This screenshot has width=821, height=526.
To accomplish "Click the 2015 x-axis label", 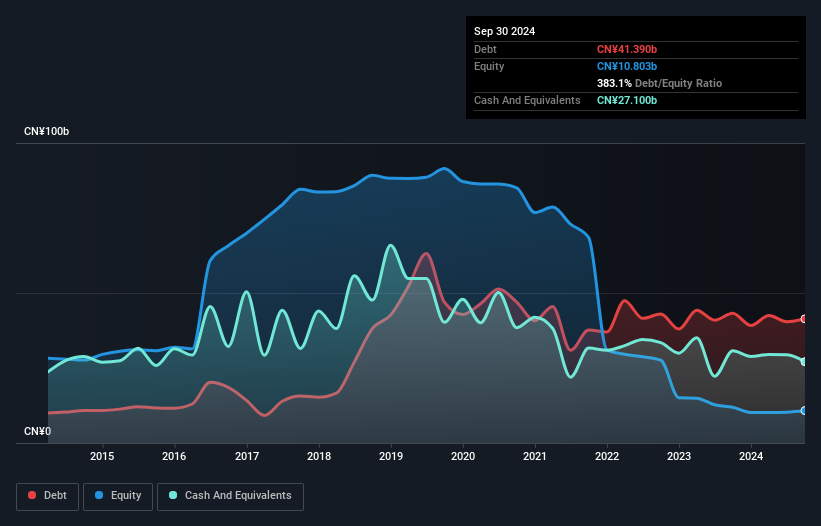I will click(x=102, y=456).
